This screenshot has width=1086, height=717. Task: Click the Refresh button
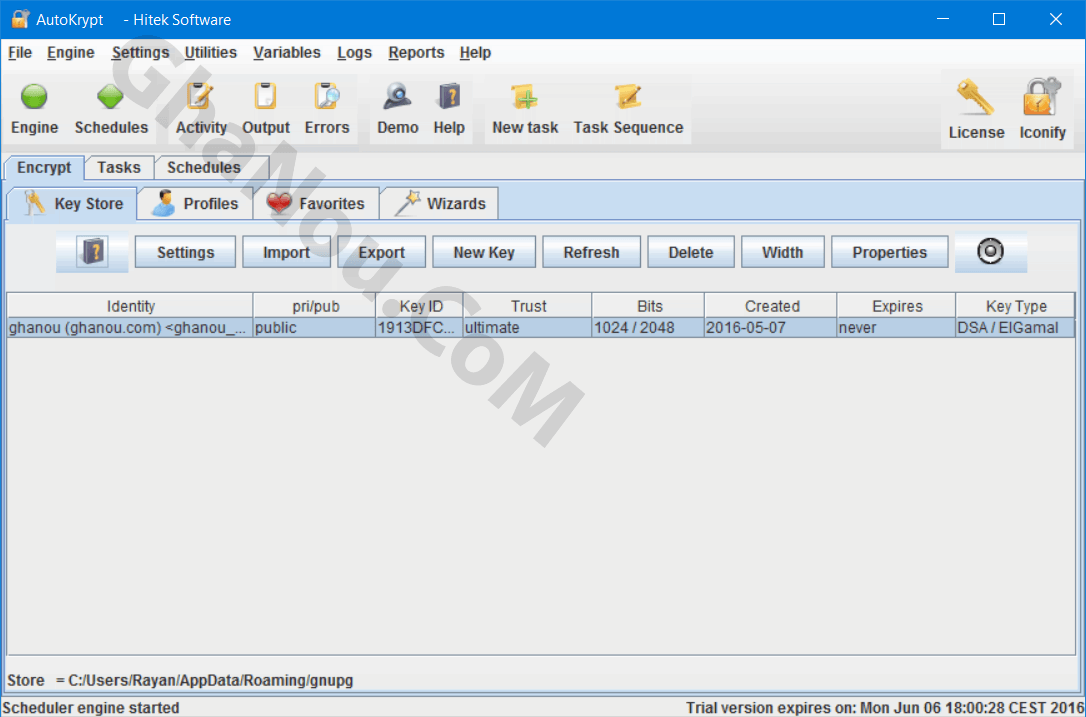click(x=591, y=252)
